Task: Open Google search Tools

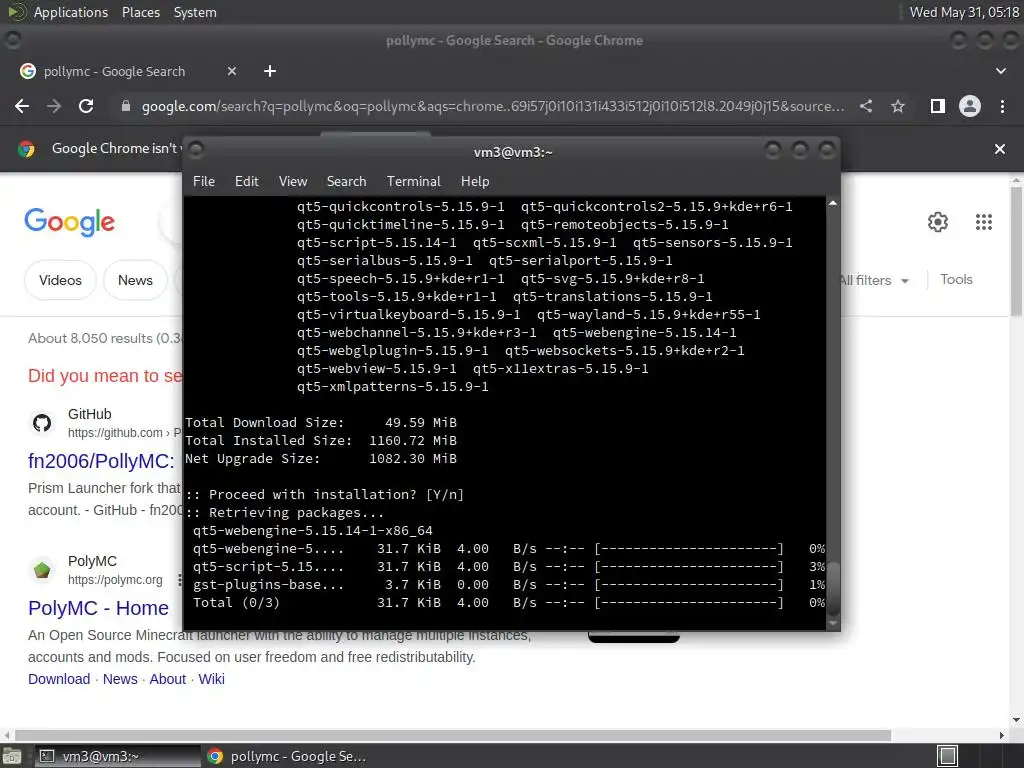Action: (x=956, y=280)
